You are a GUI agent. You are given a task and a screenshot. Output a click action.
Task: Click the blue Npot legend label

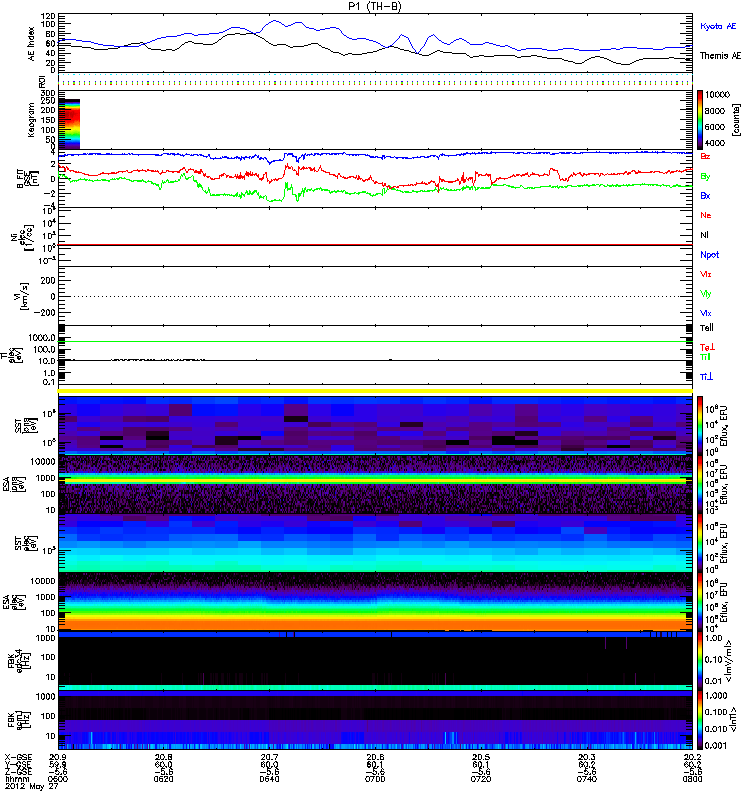click(709, 255)
